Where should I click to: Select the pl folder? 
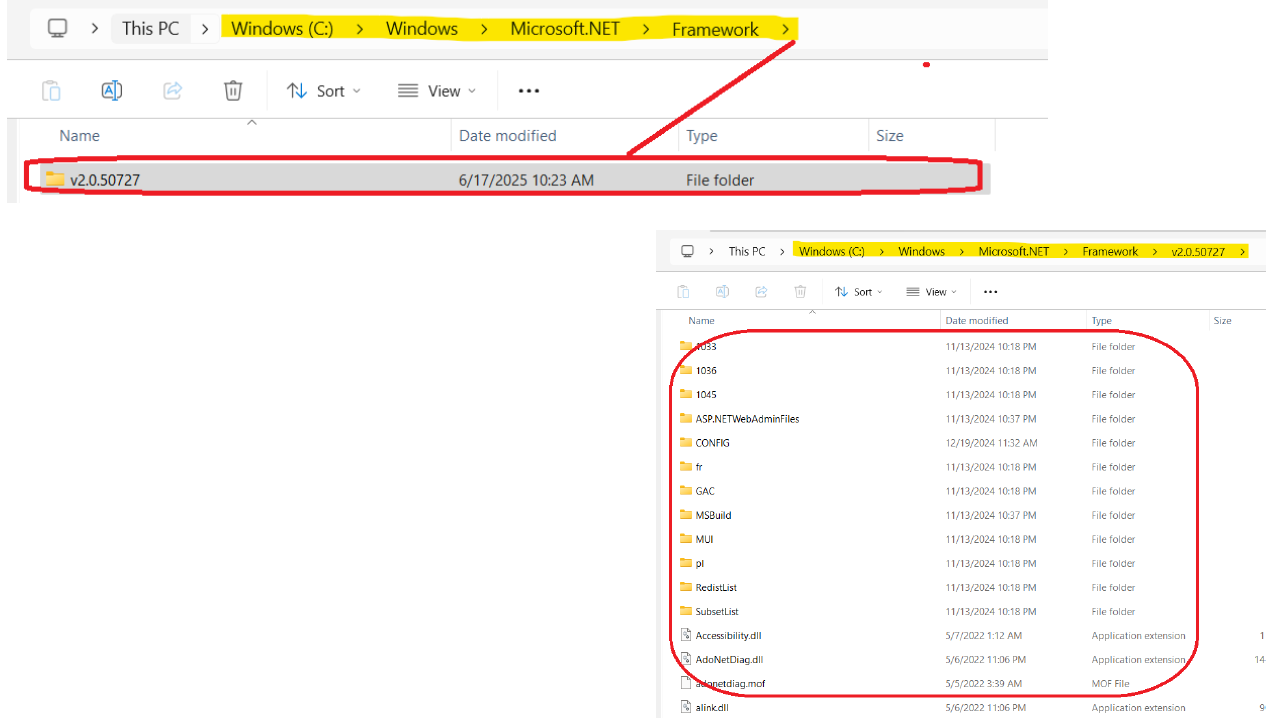click(x=699, y=563)
